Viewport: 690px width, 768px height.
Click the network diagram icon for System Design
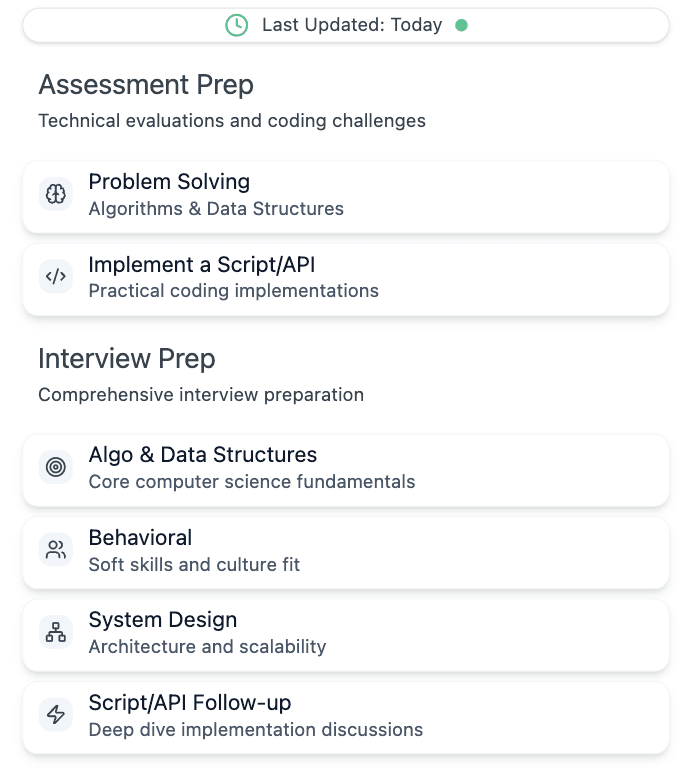56,632
